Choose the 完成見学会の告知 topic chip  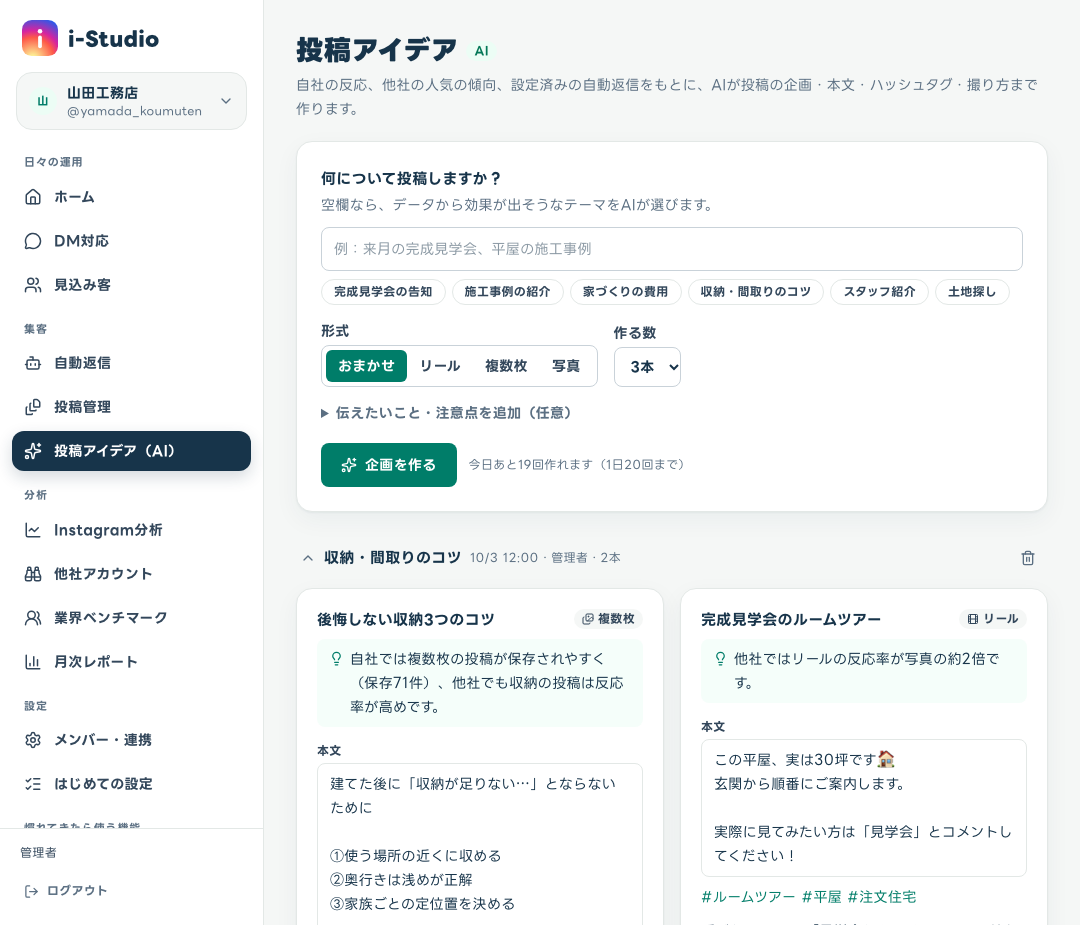click(x=383, y=292)
